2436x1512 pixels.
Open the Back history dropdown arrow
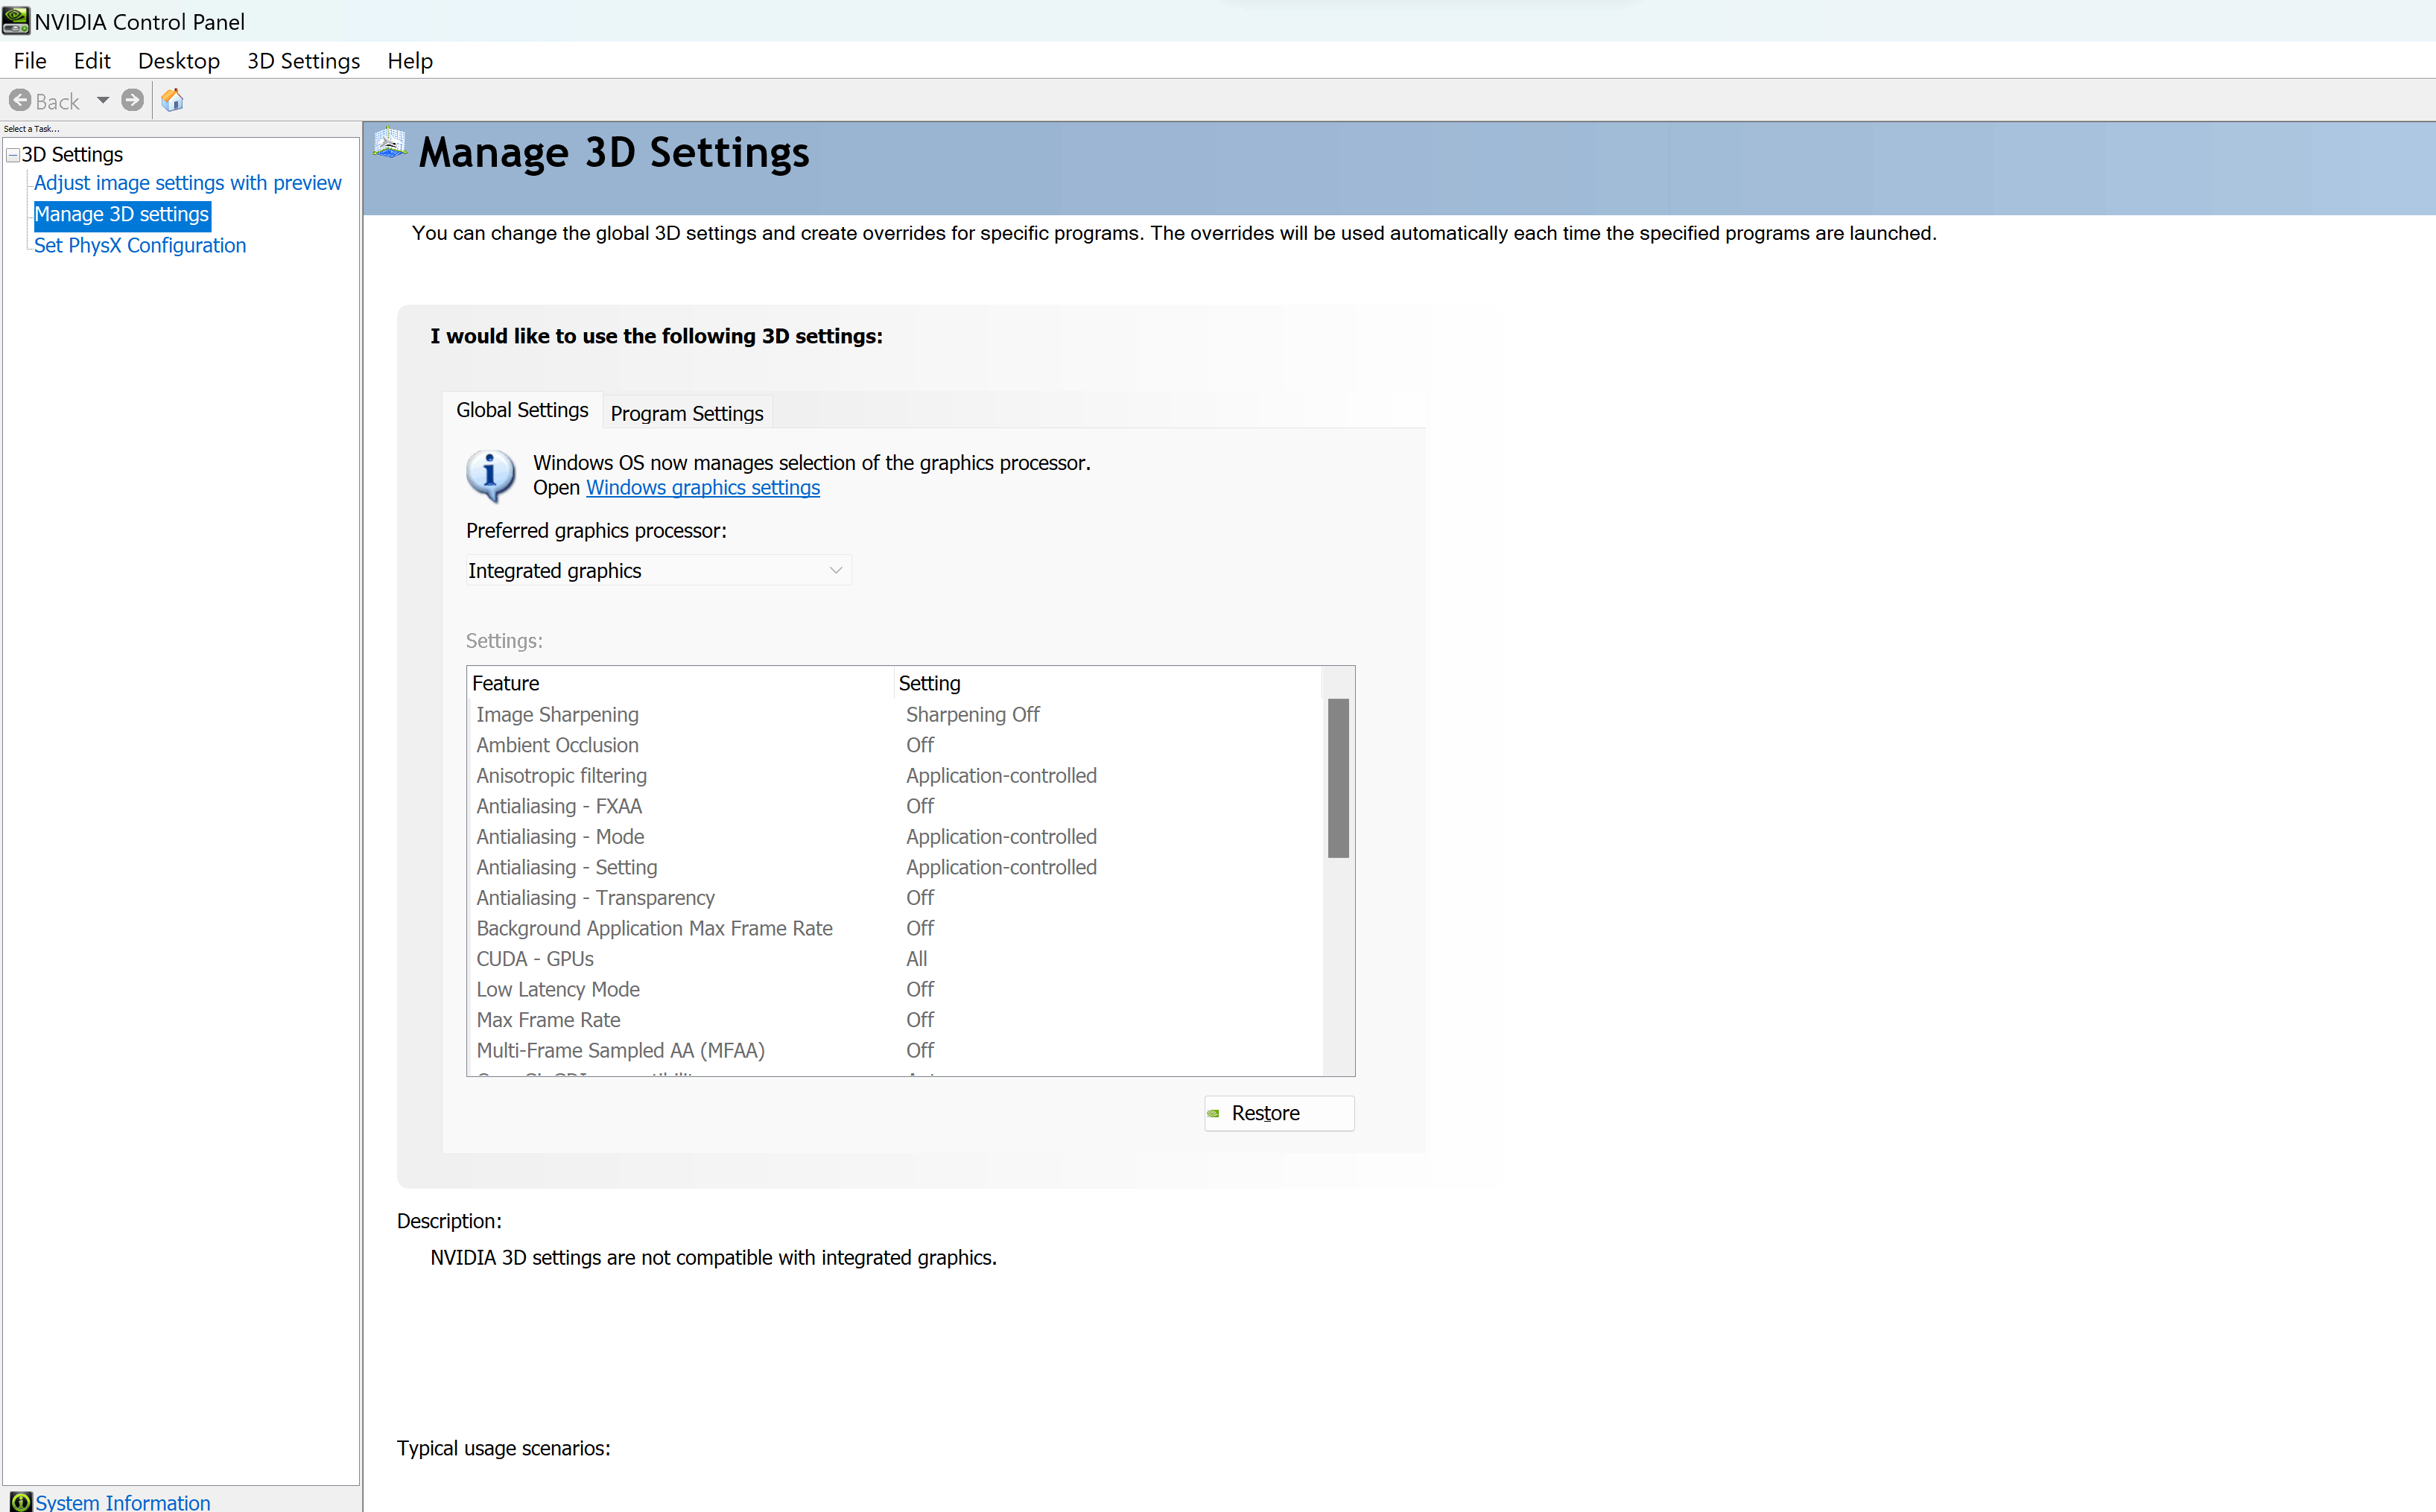pos(102,100)
